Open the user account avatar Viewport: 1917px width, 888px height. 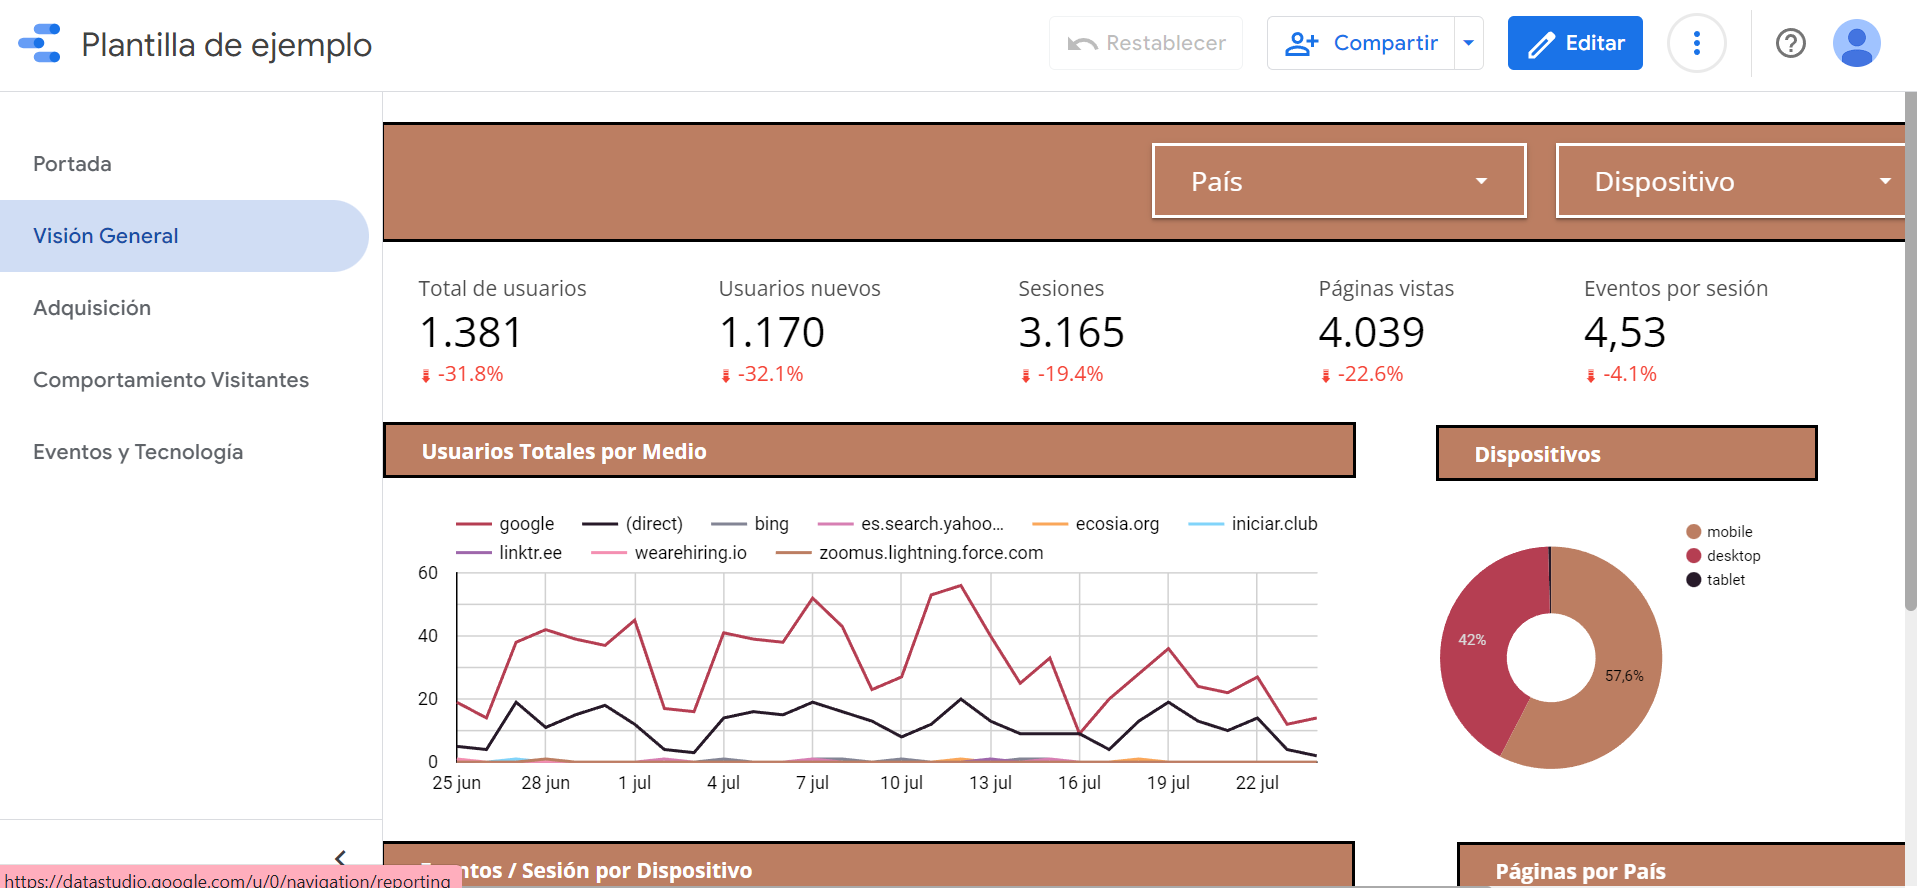(1856, 43)
